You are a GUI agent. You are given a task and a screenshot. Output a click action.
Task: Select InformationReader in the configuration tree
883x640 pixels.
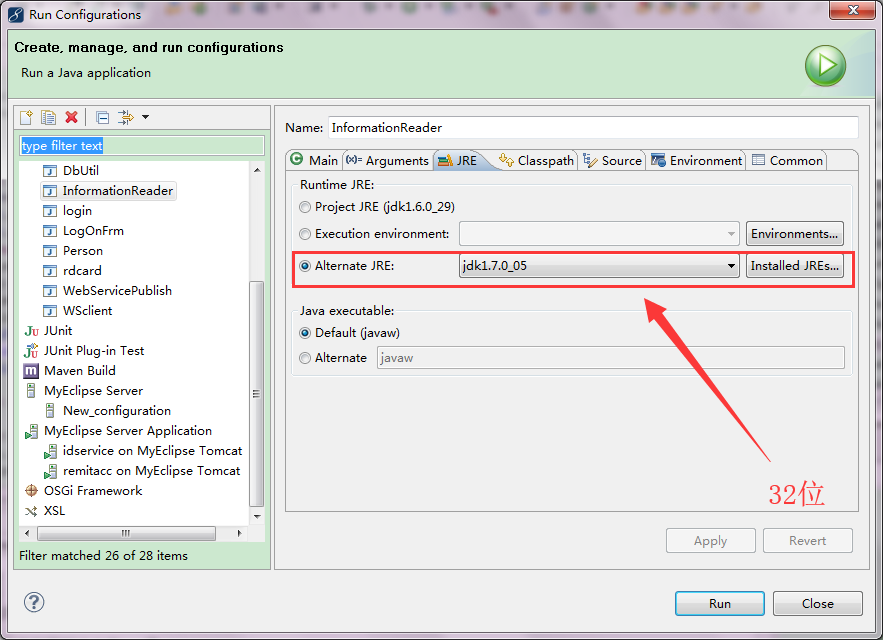tap(108, 191)
